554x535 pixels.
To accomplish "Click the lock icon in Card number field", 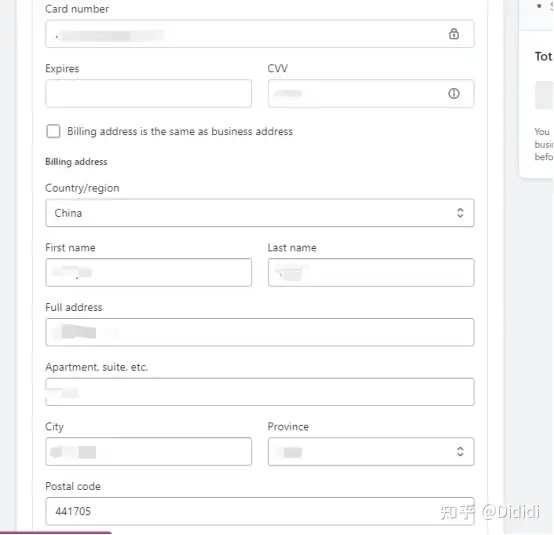I will click(454, 34).
